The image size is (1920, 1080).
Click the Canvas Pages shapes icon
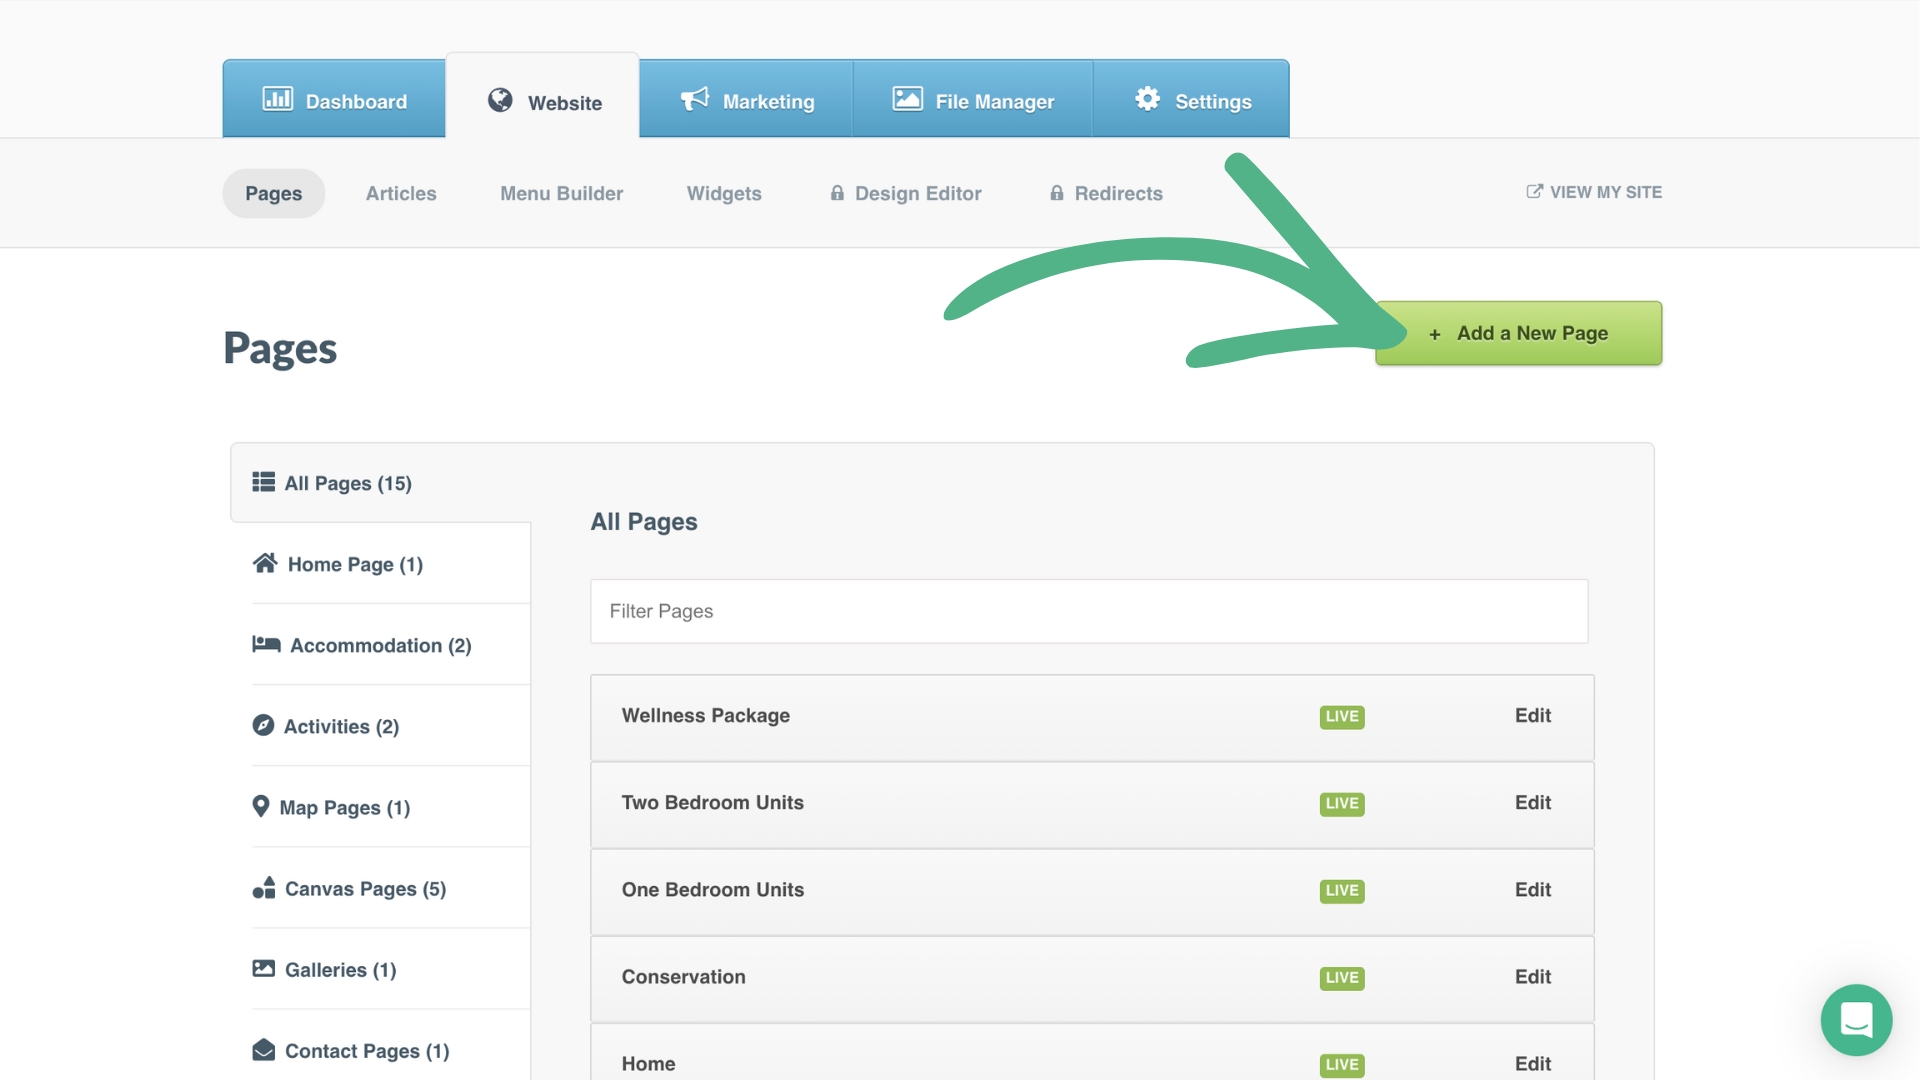tap(264, 888)
